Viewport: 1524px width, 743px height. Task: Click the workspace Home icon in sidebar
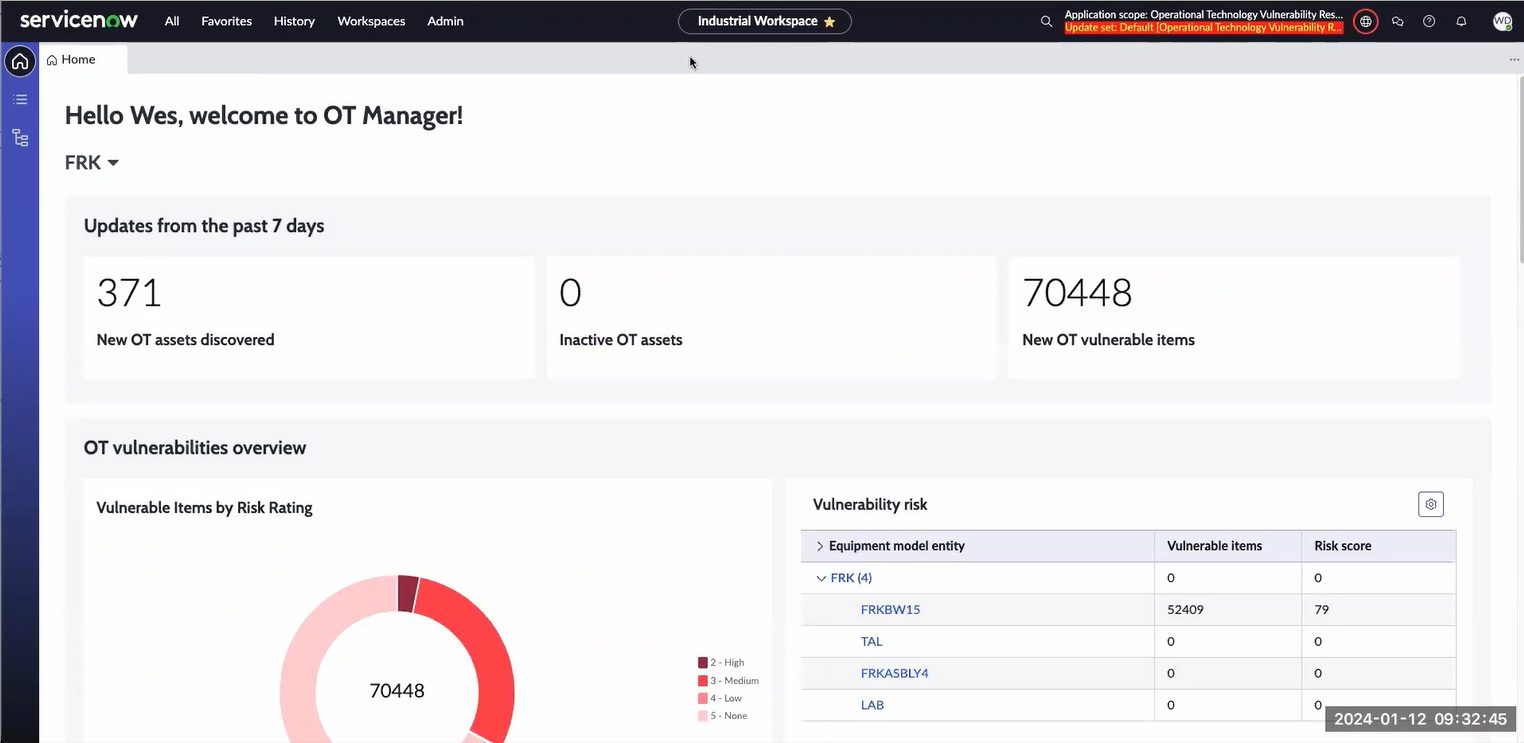(20, 61)
